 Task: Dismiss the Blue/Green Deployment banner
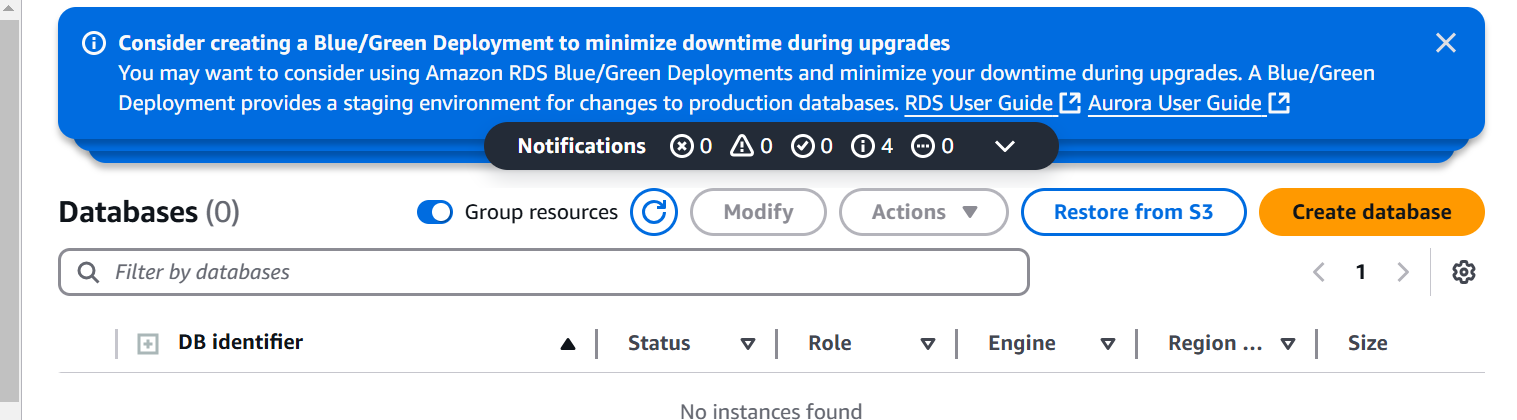click(x=1445, y=42)
